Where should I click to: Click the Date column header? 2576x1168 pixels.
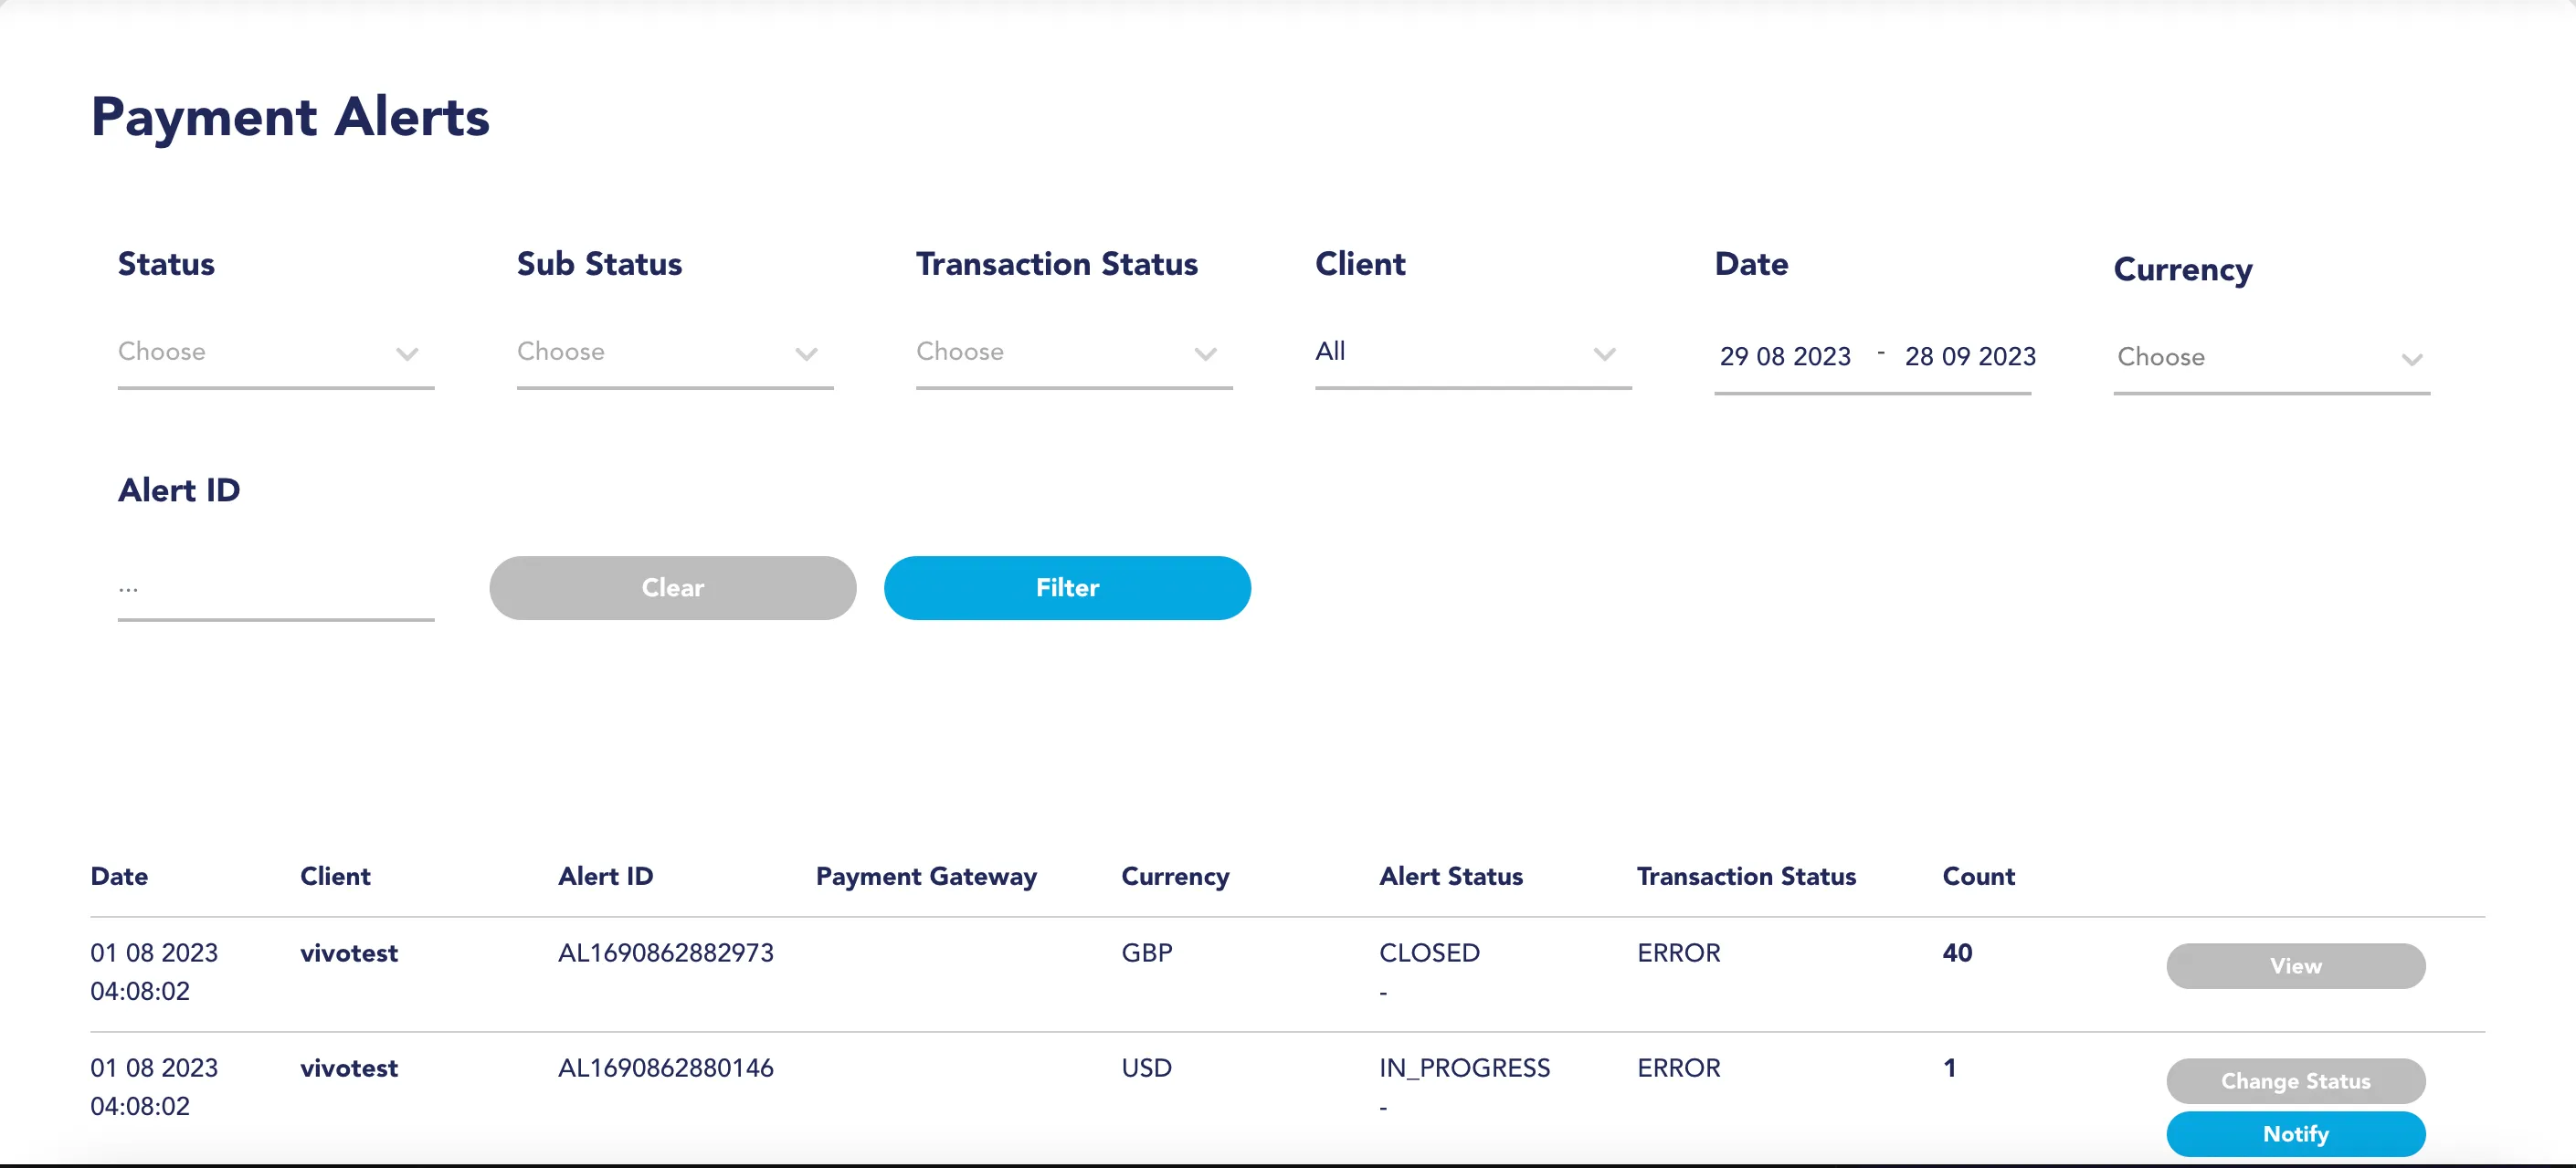coord(119,876)
